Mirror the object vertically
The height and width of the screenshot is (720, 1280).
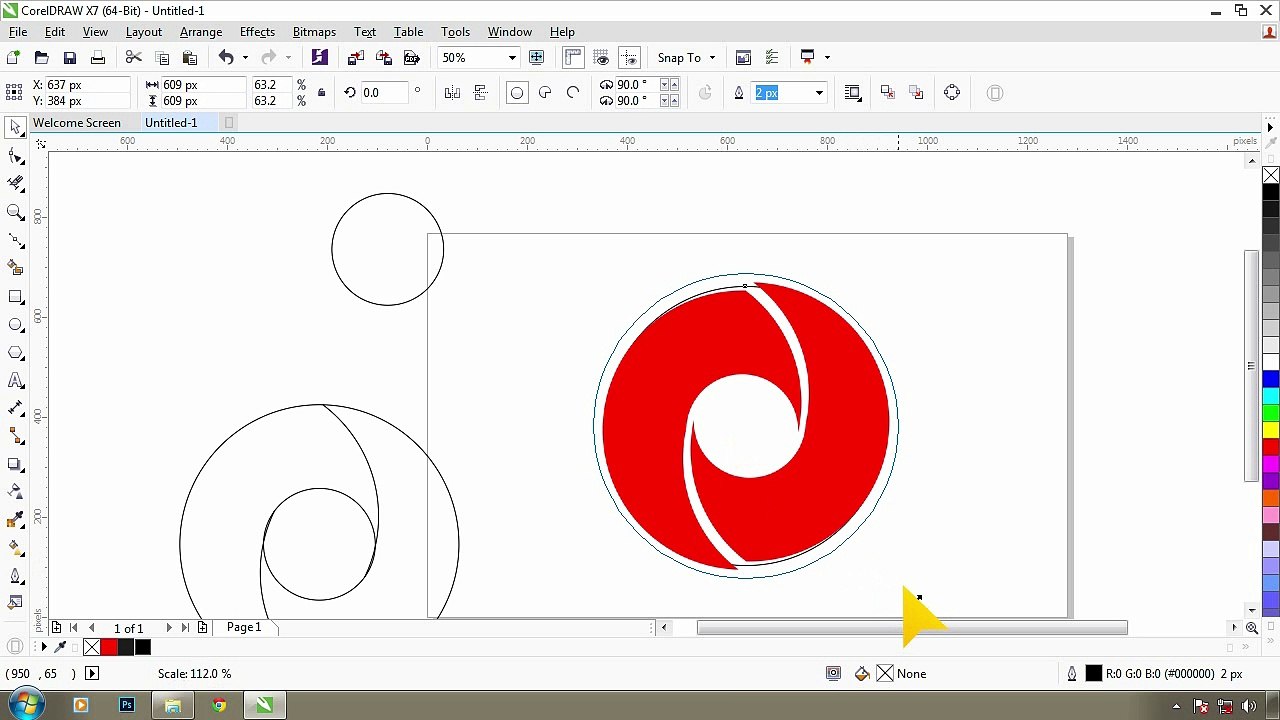click(480, 93)
